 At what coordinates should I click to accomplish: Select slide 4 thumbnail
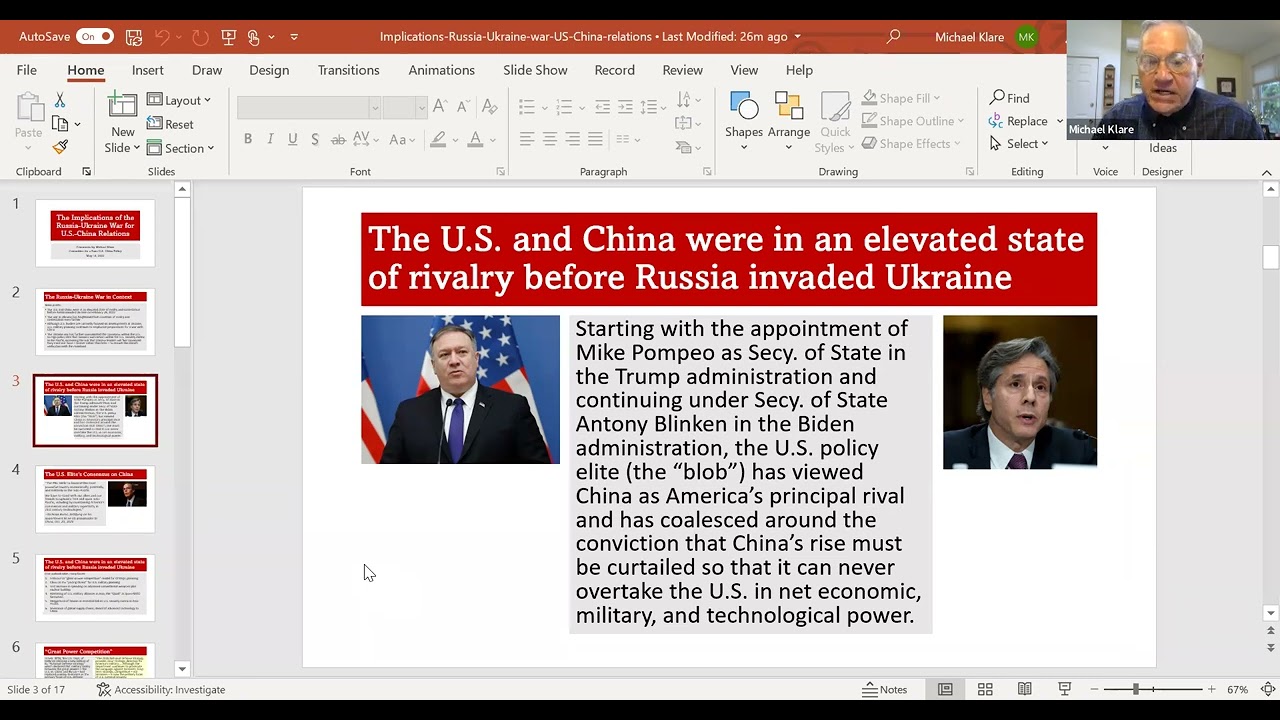[x=95, y=499]
